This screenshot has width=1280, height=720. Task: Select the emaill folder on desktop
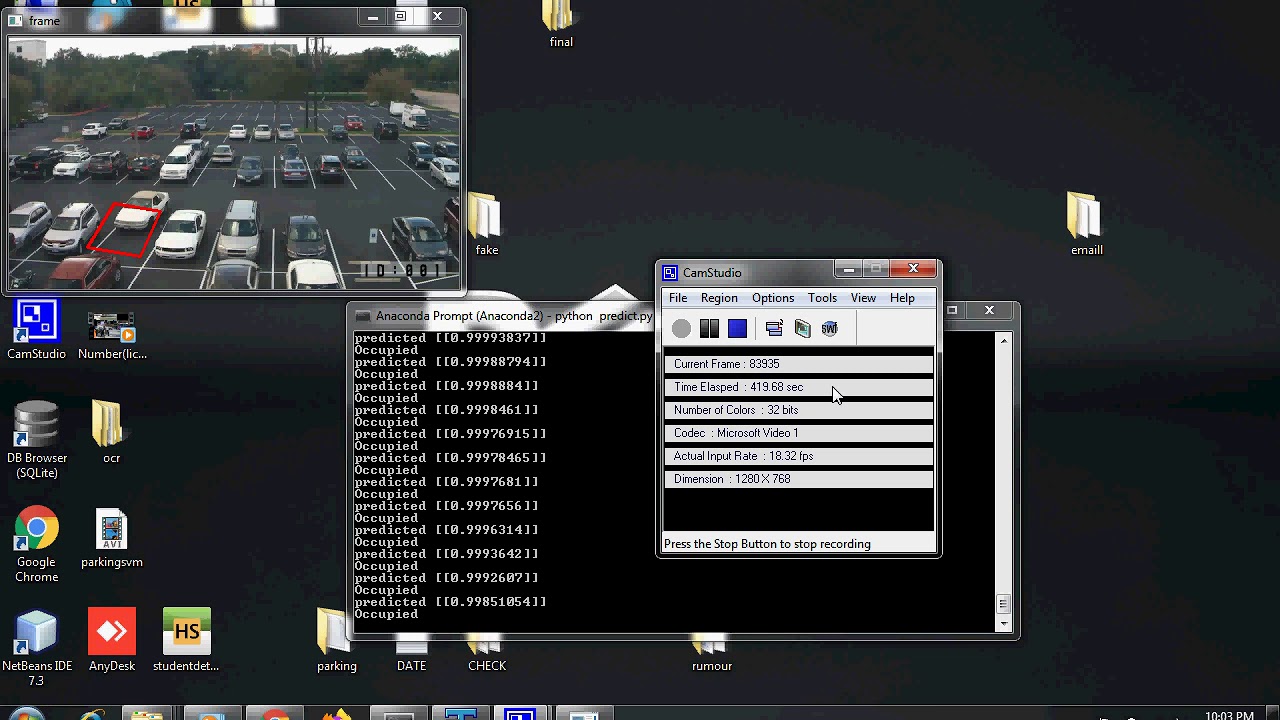click(x=1086, y=224)
